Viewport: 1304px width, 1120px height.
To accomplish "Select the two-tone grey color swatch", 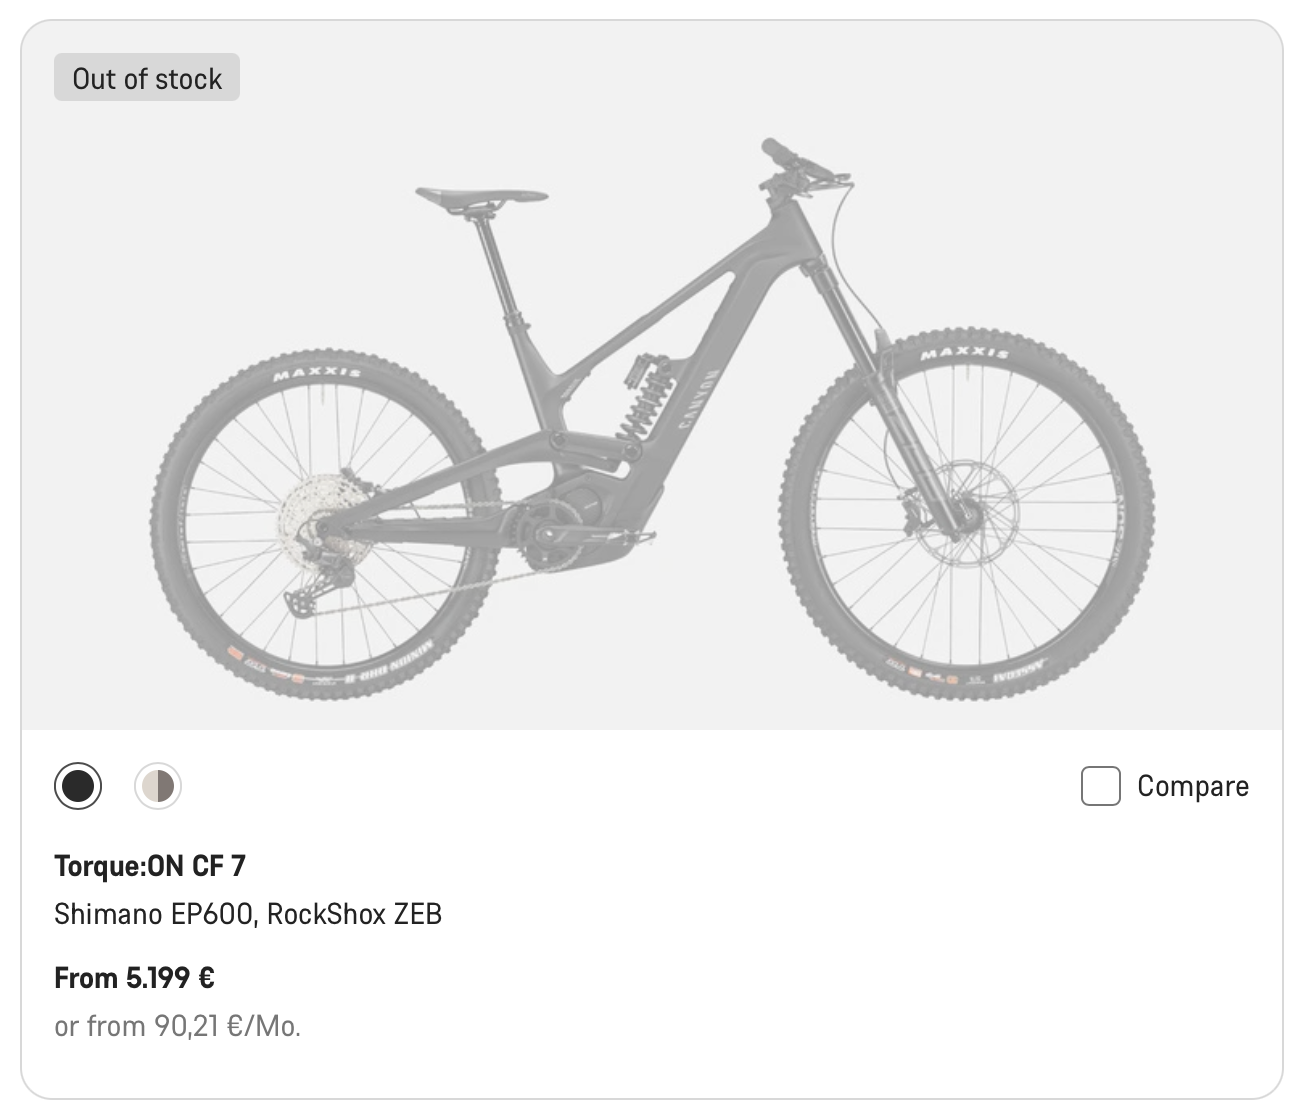I will point(158,786).
